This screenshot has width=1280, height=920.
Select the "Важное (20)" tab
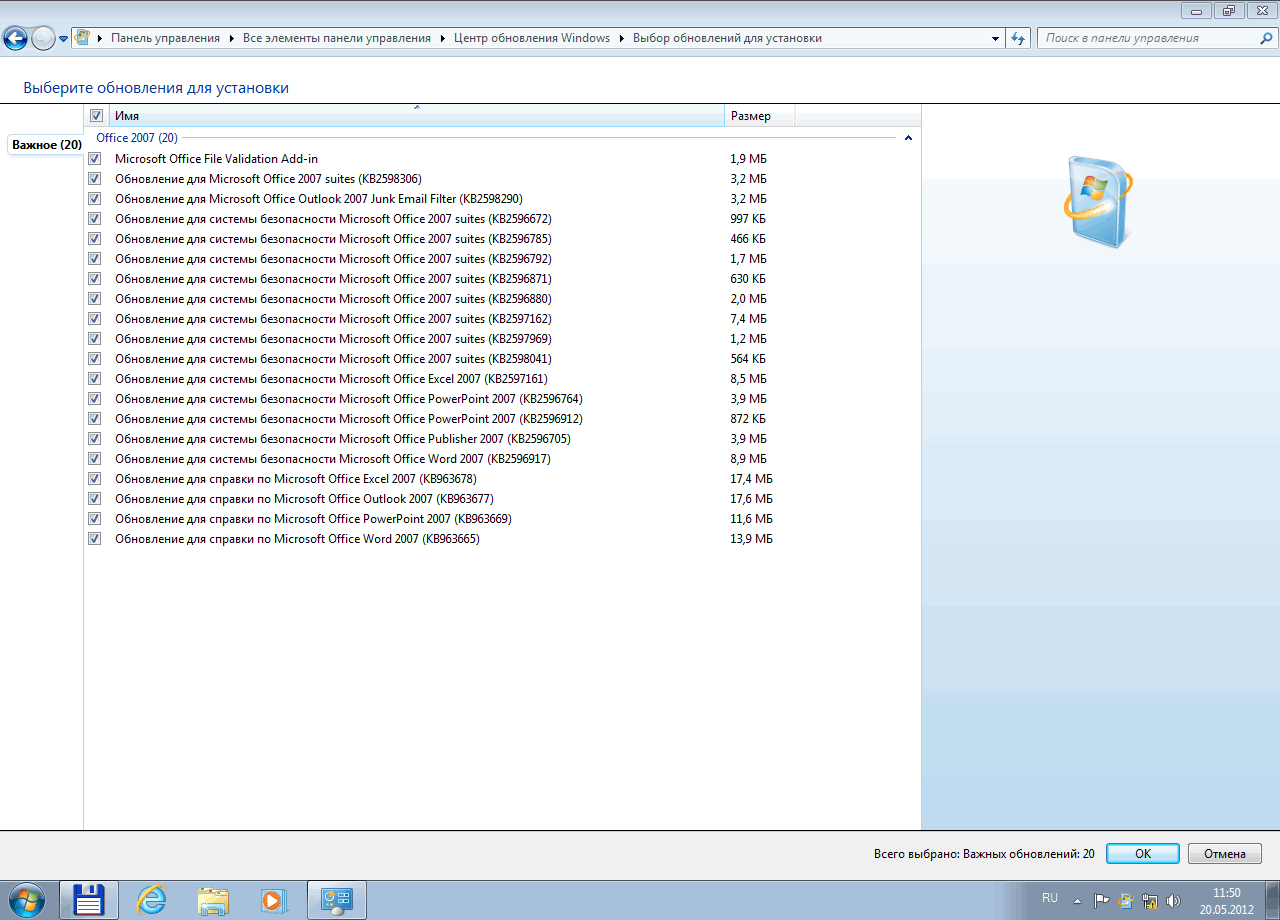(46, 145)
